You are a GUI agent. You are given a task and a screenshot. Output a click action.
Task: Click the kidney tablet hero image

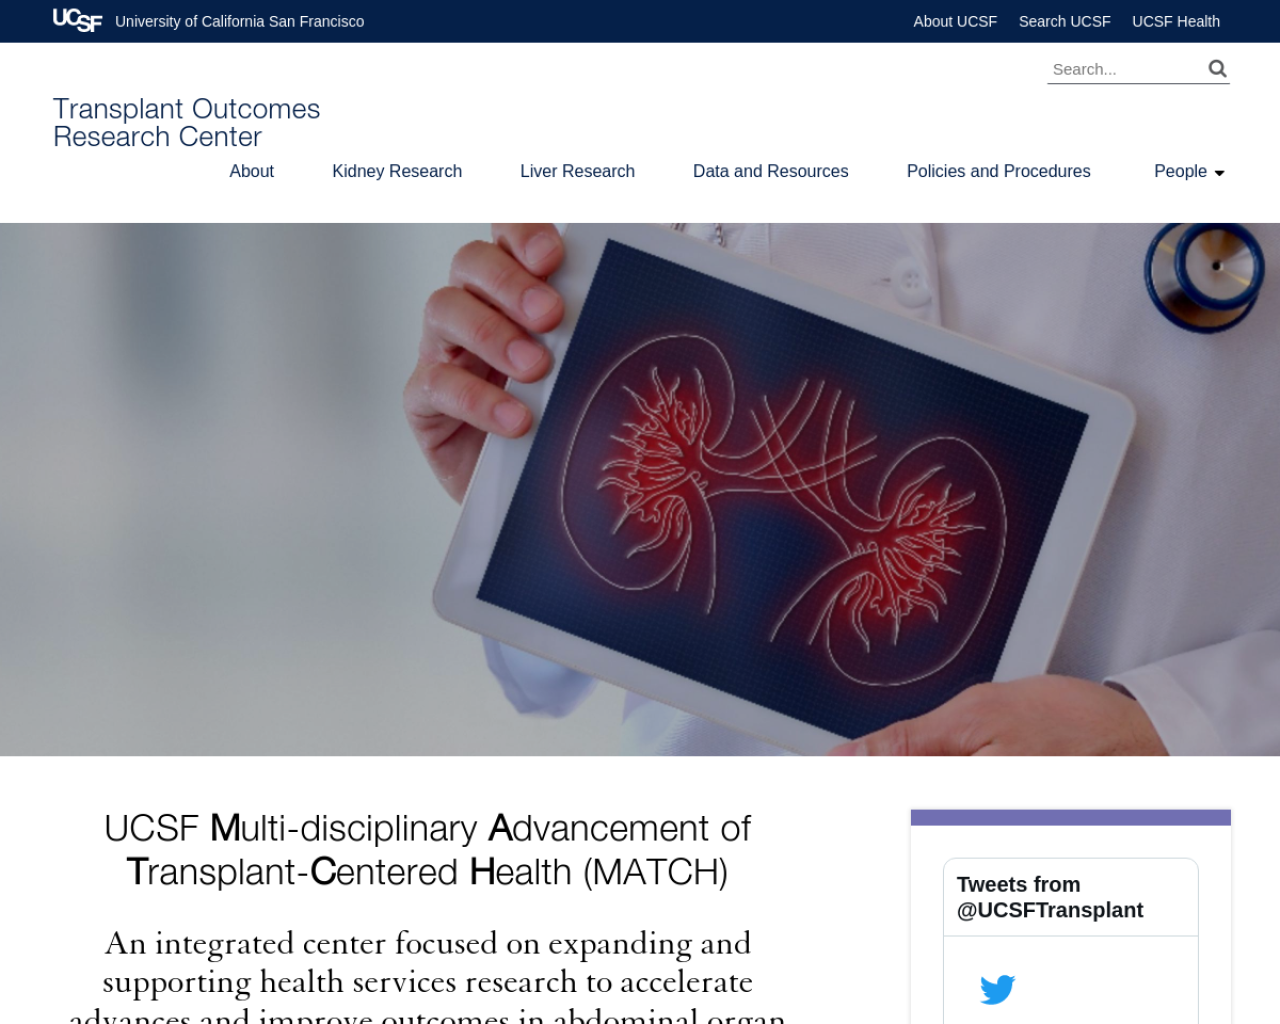pos(640,489)
